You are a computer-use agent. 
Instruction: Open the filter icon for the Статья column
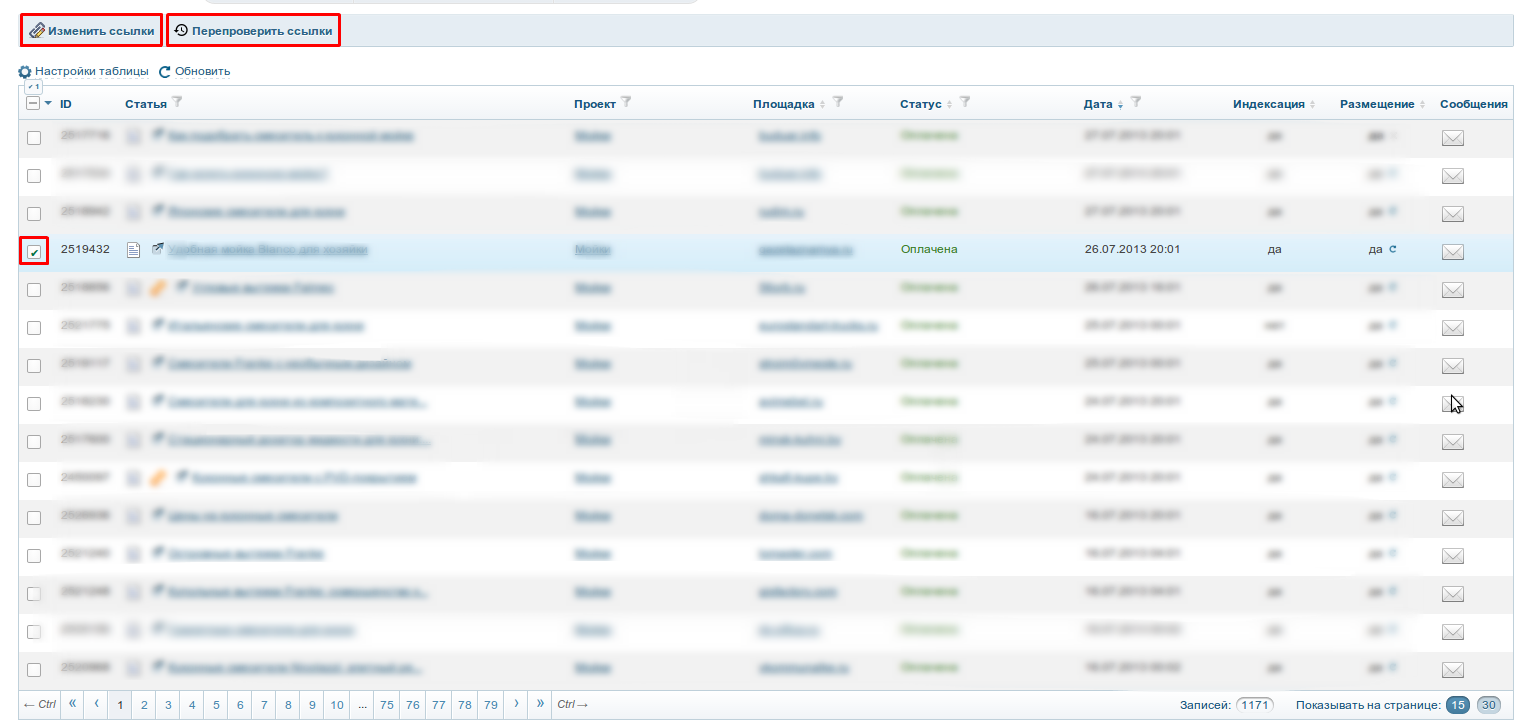(x=177, y=103)
